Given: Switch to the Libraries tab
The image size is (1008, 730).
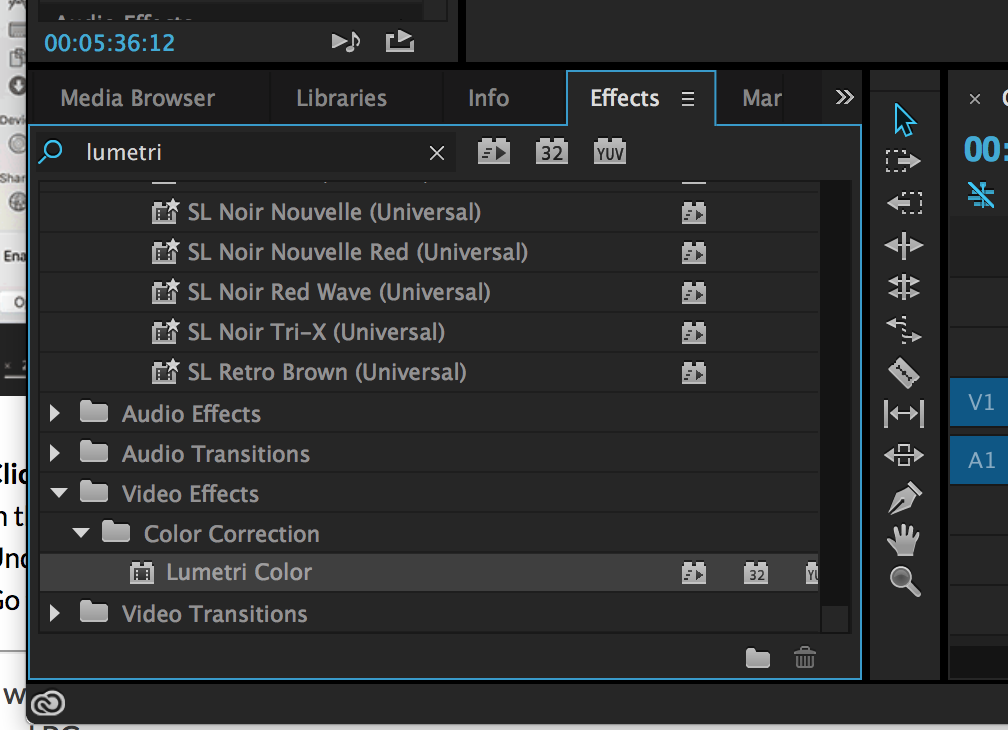Looking at the screenshot, I should 341,98.
